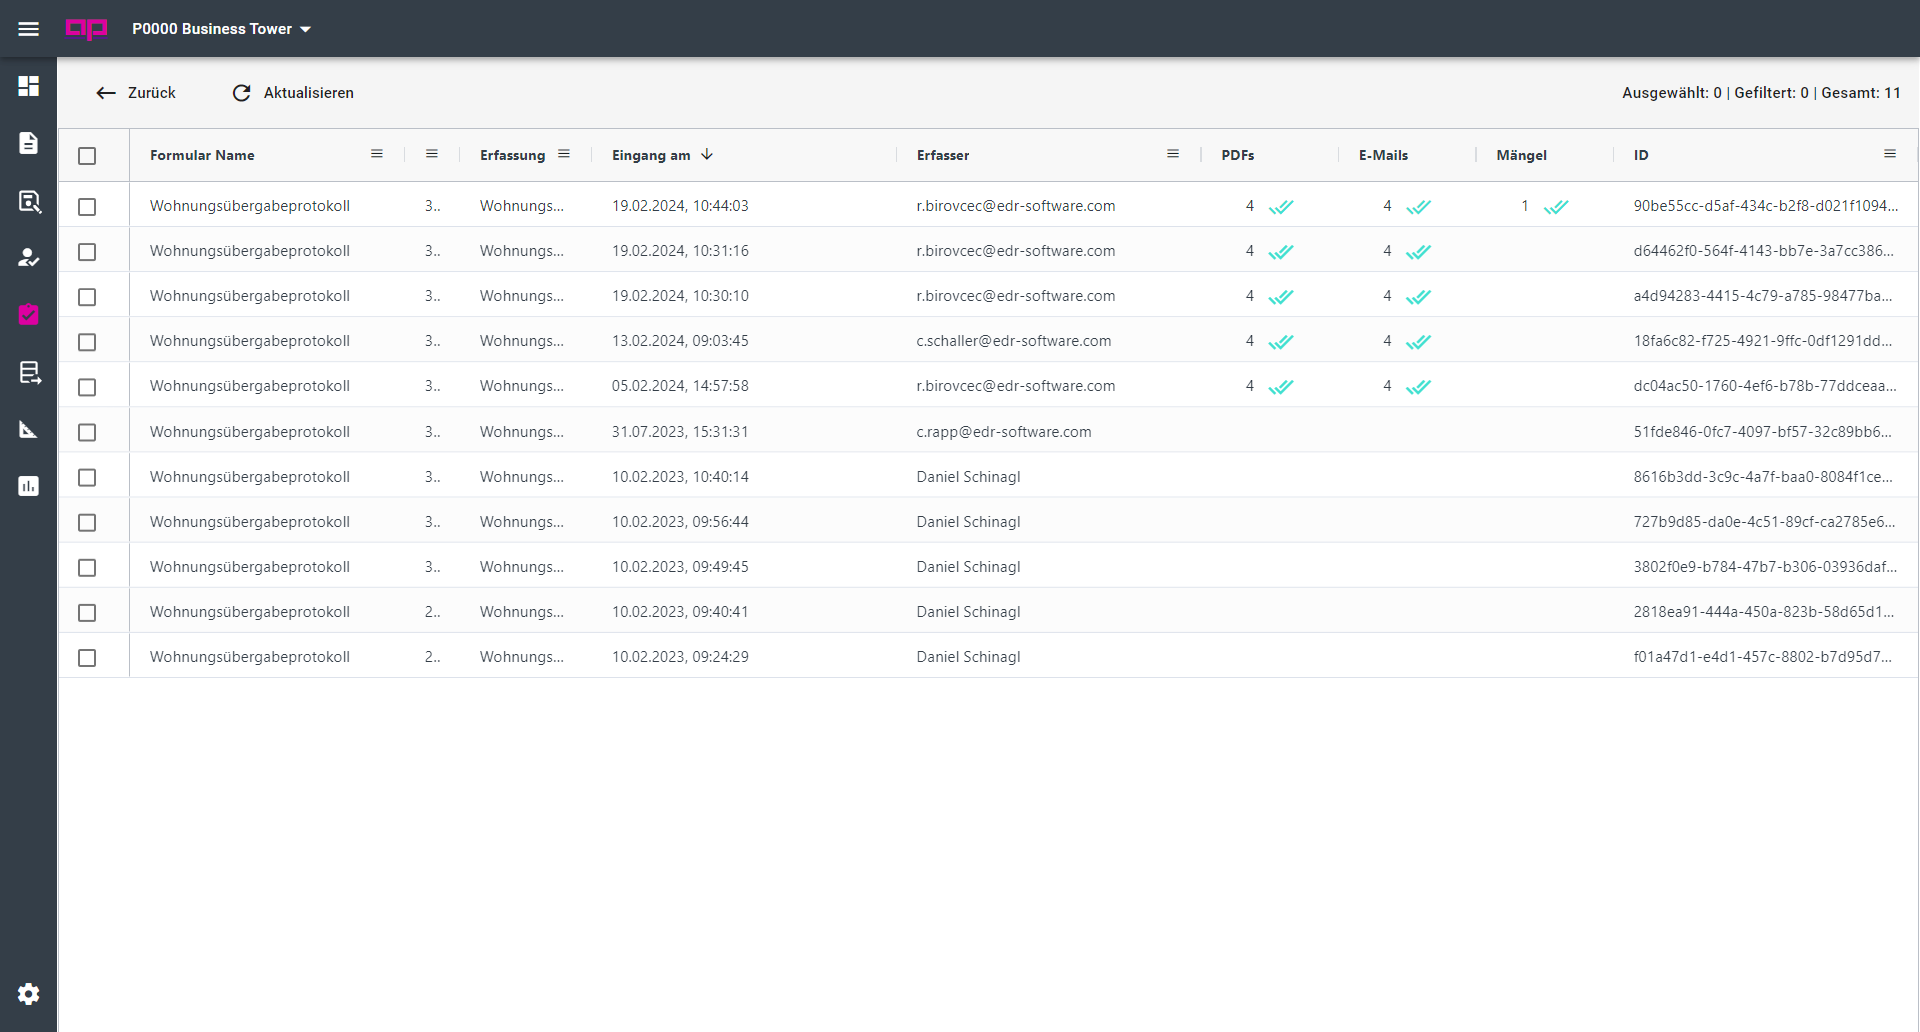Open the bar chart report sidebar icon
The image size is (1920, 1032).
coord(28,486)
